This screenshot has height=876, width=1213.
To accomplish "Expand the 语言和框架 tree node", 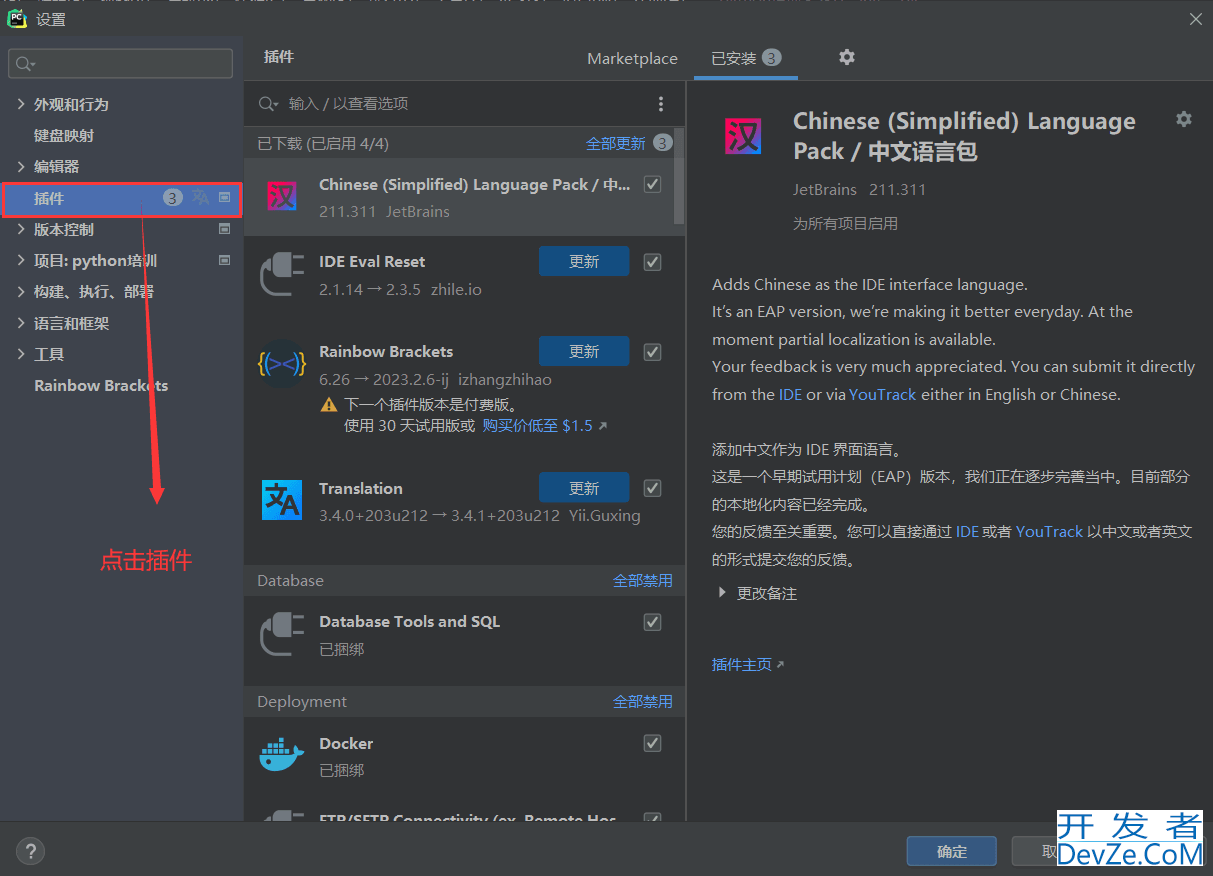I will (x=21, y=323).
